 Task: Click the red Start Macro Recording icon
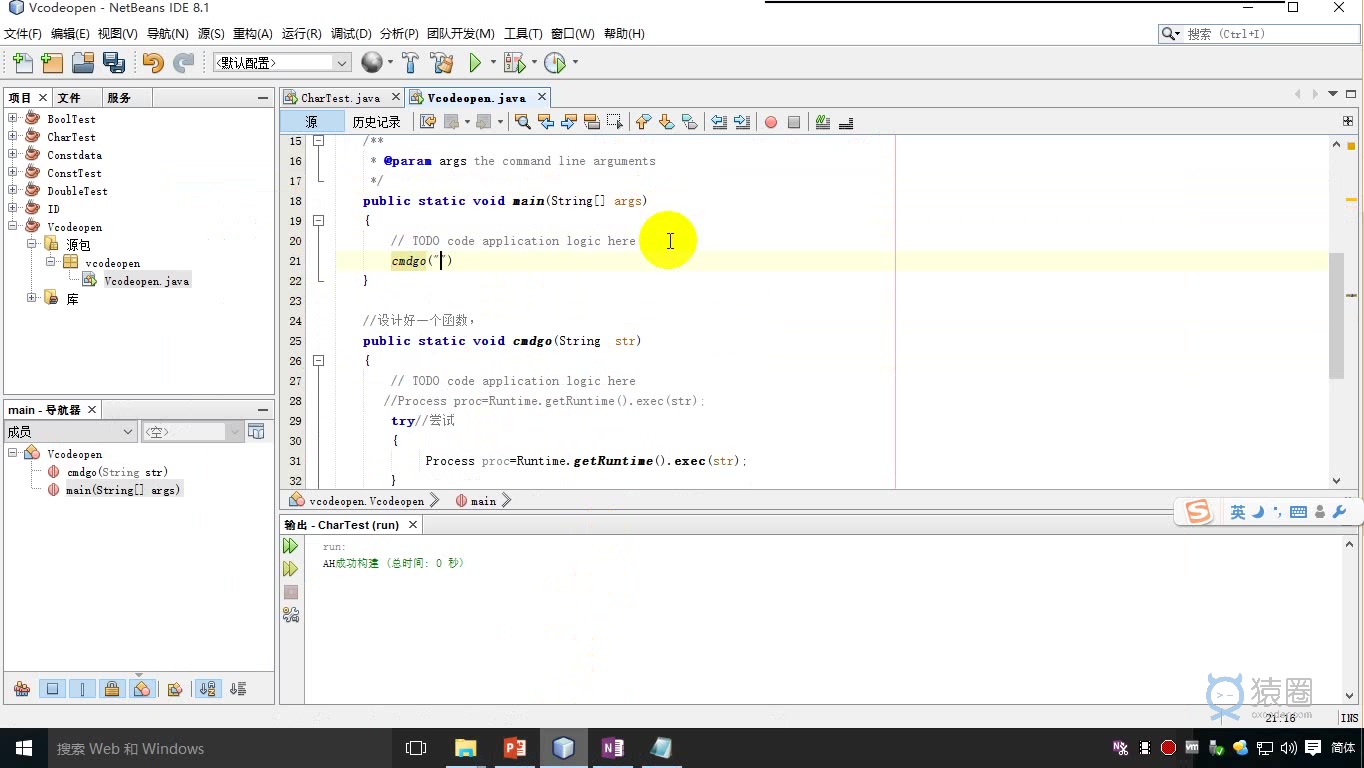tap(771, 122)
